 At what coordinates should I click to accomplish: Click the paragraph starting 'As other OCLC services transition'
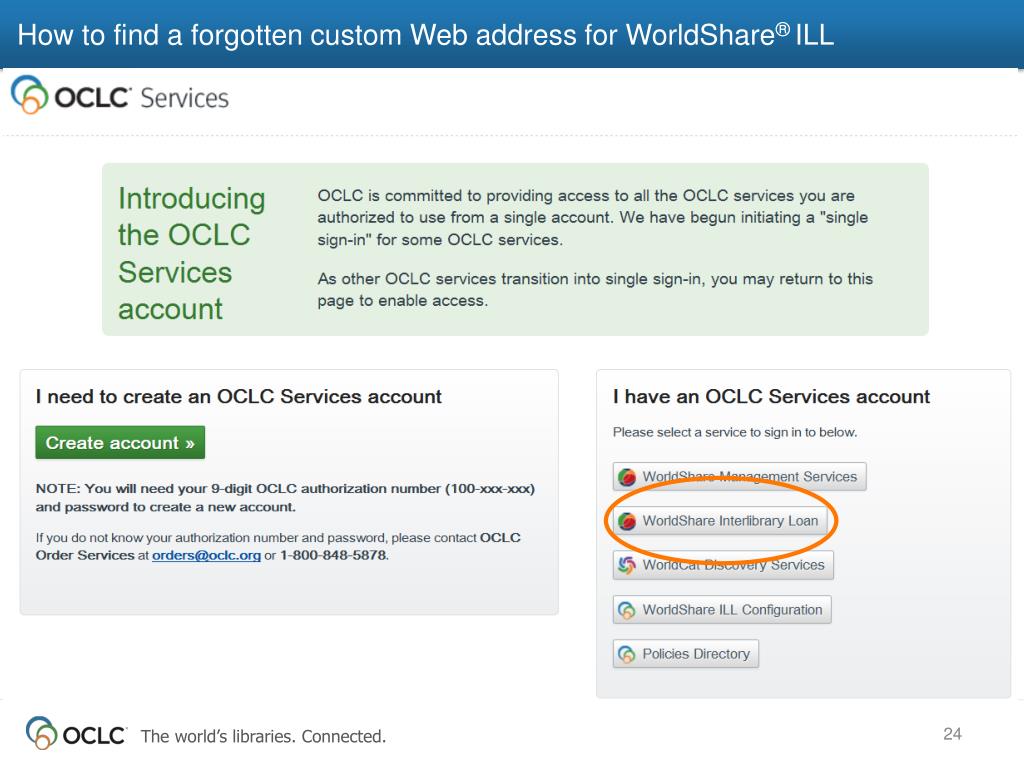(595, 289)
